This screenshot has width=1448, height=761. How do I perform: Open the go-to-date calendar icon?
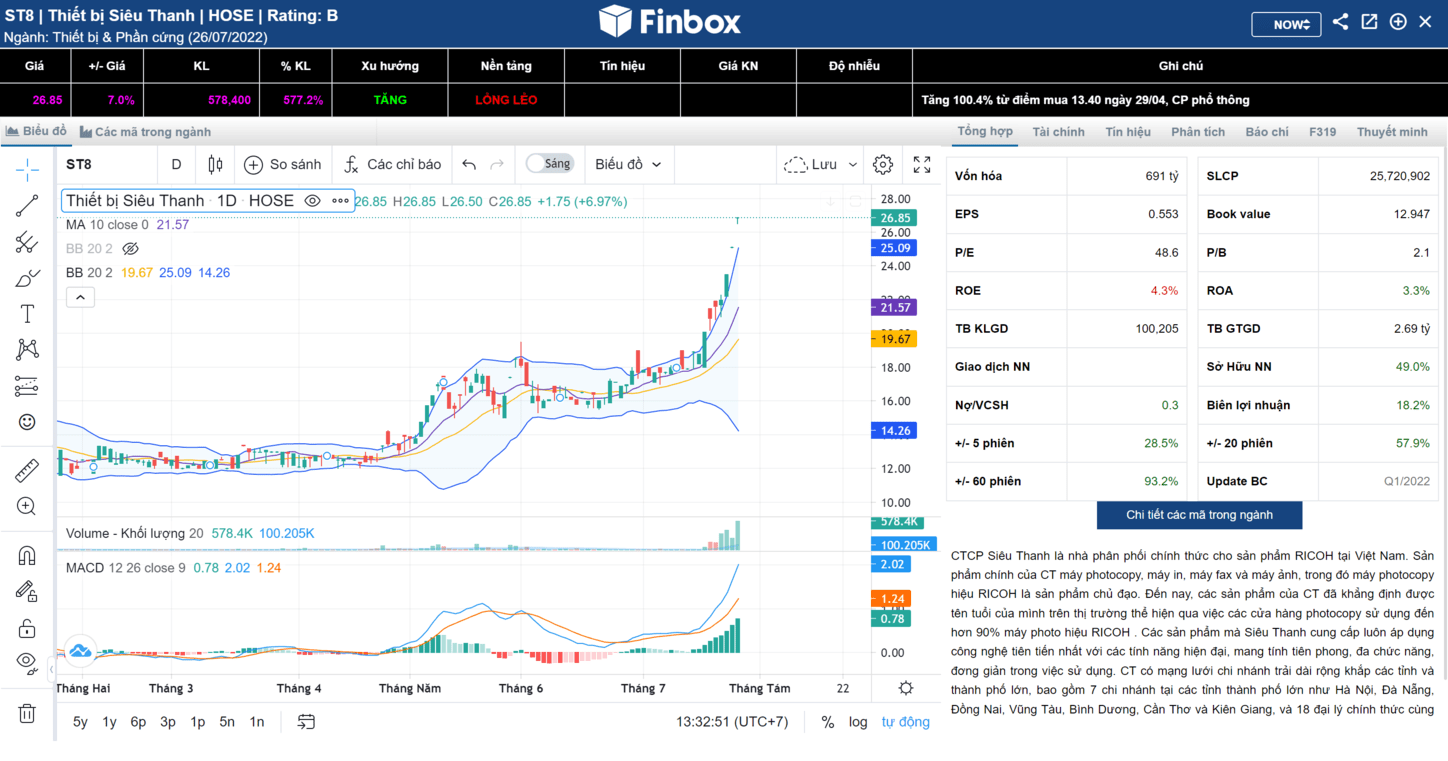click(x=306, y=722)
